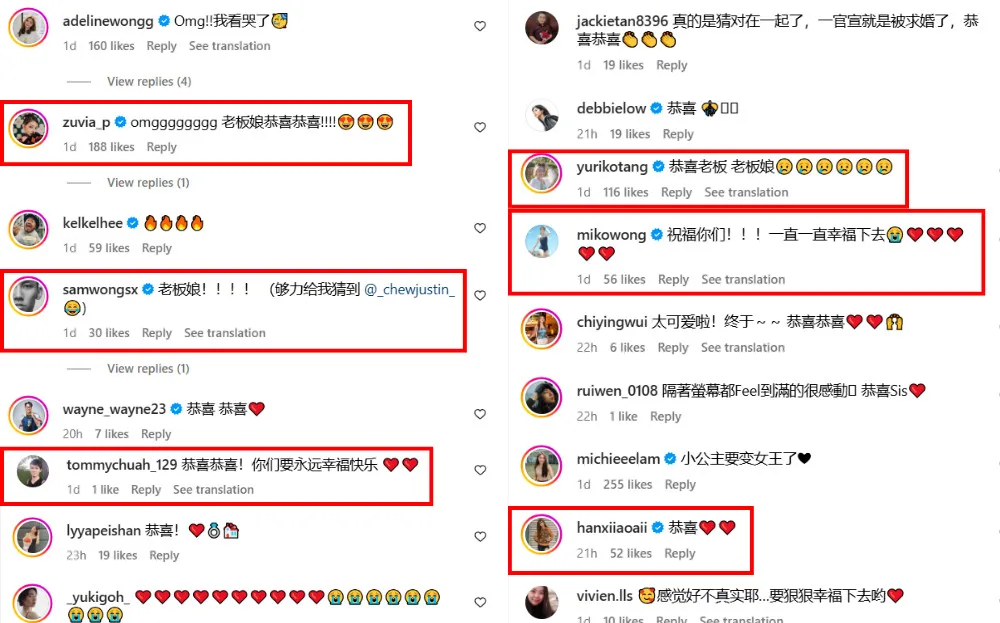Tap heart beside lyyapeishan's comment
The height and width of the screenshot is (623, 1000).
[x=480, y=536]
